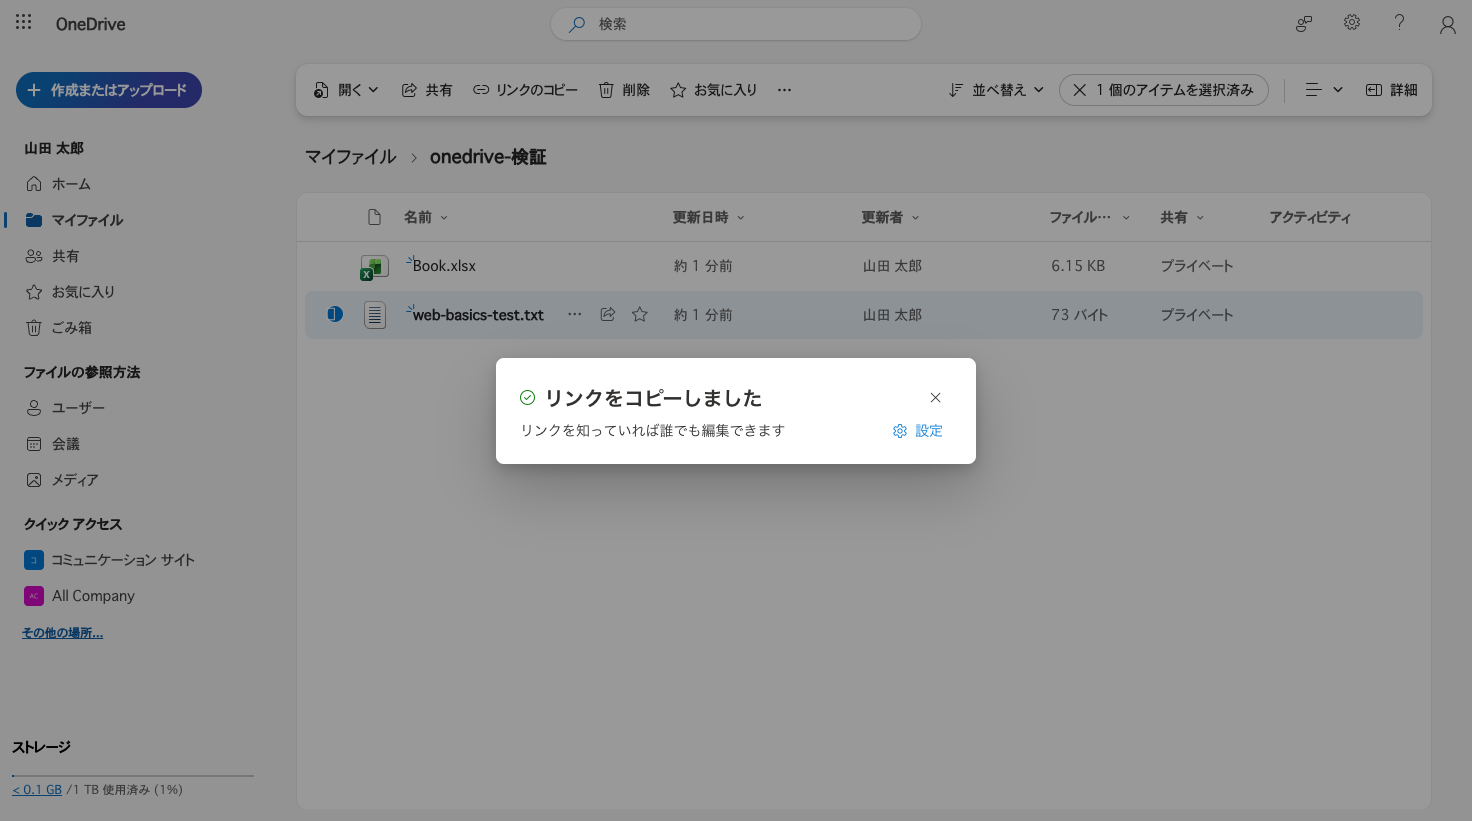Viewport: 1472px width, 821px height.
Task: Open ファイル size column dropdown
Action: pos(1089,217)
